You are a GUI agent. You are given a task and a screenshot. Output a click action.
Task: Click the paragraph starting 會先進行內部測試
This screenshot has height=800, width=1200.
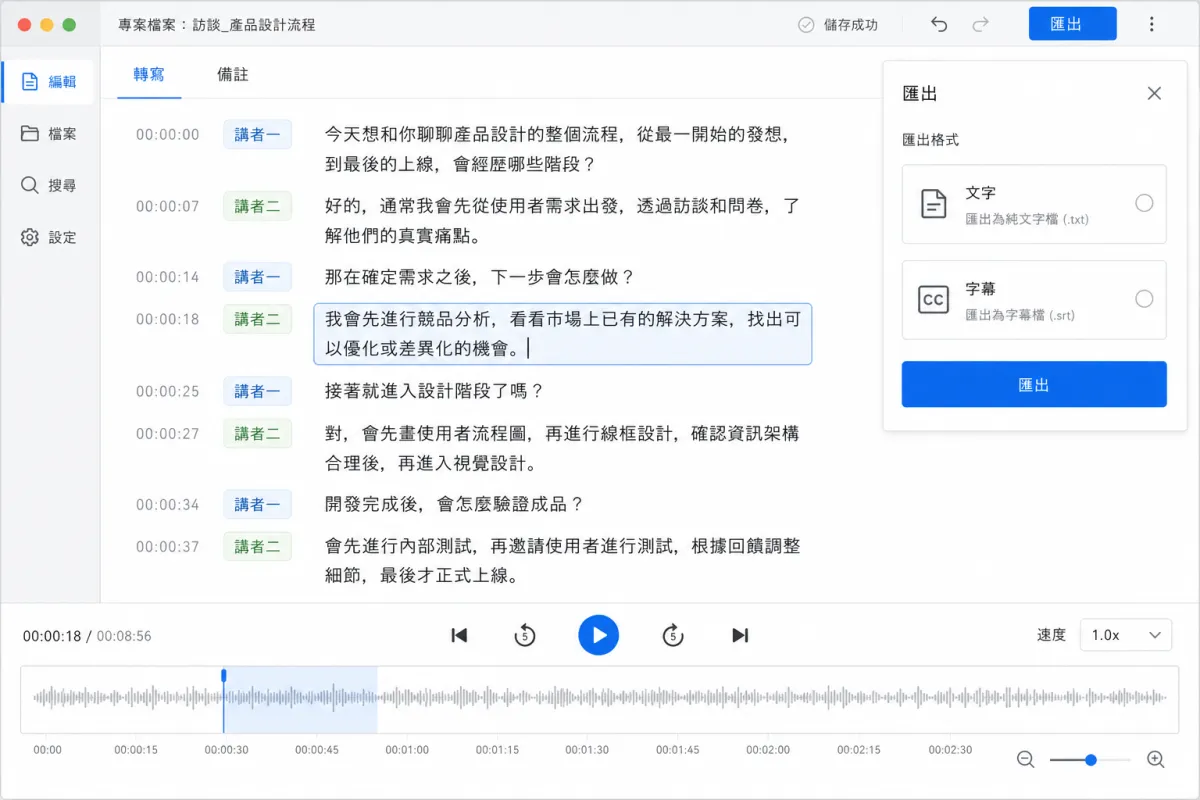coord(562,561)
